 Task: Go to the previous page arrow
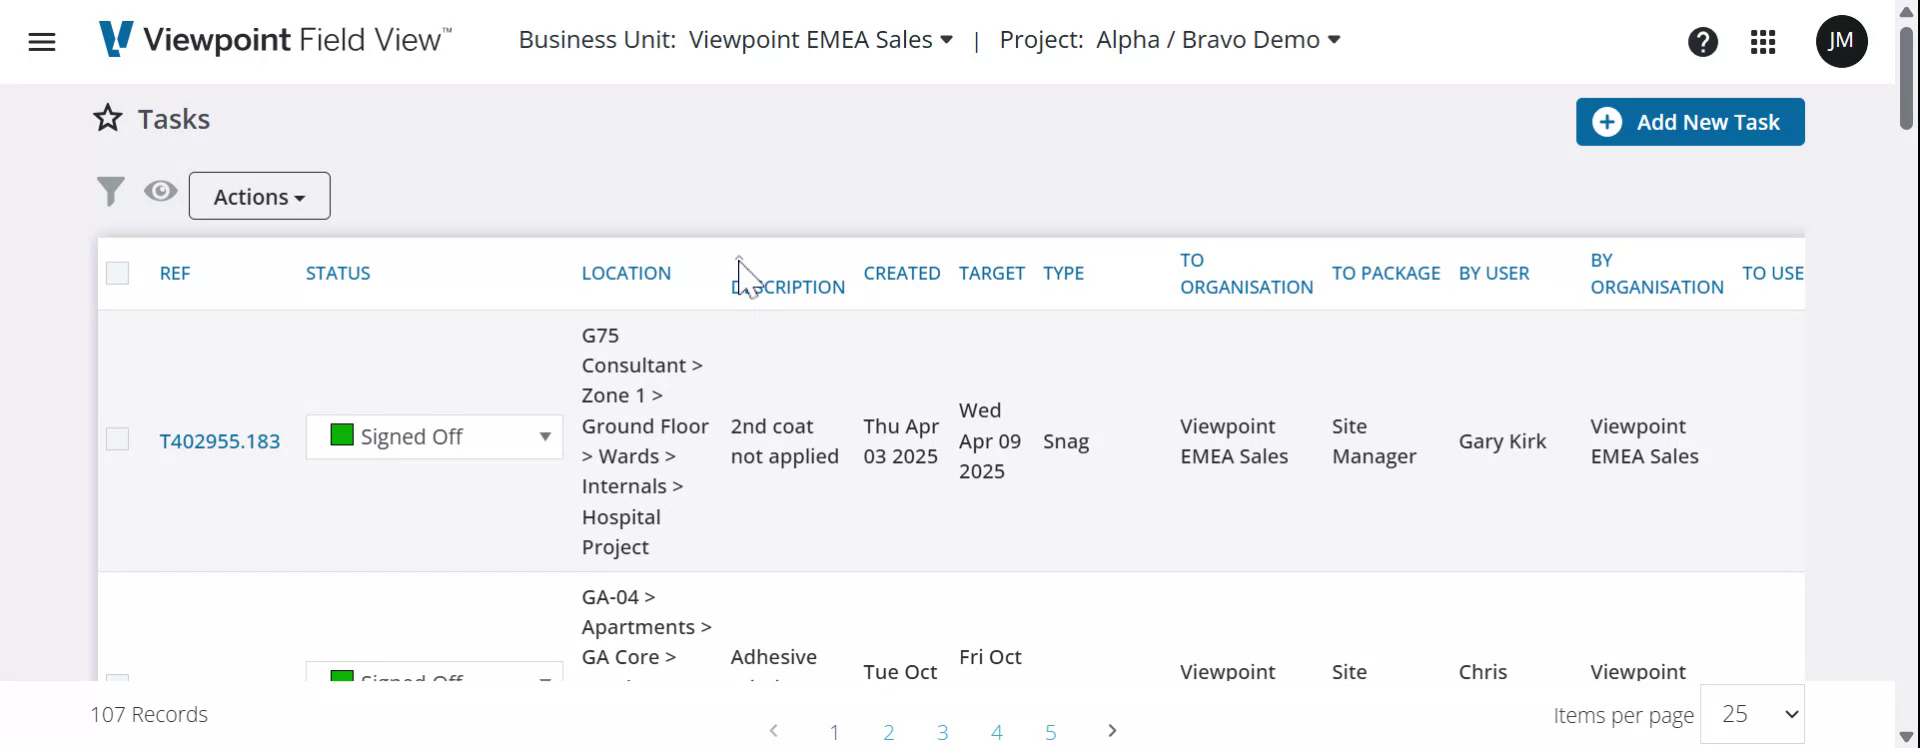(x=774, y=731)
